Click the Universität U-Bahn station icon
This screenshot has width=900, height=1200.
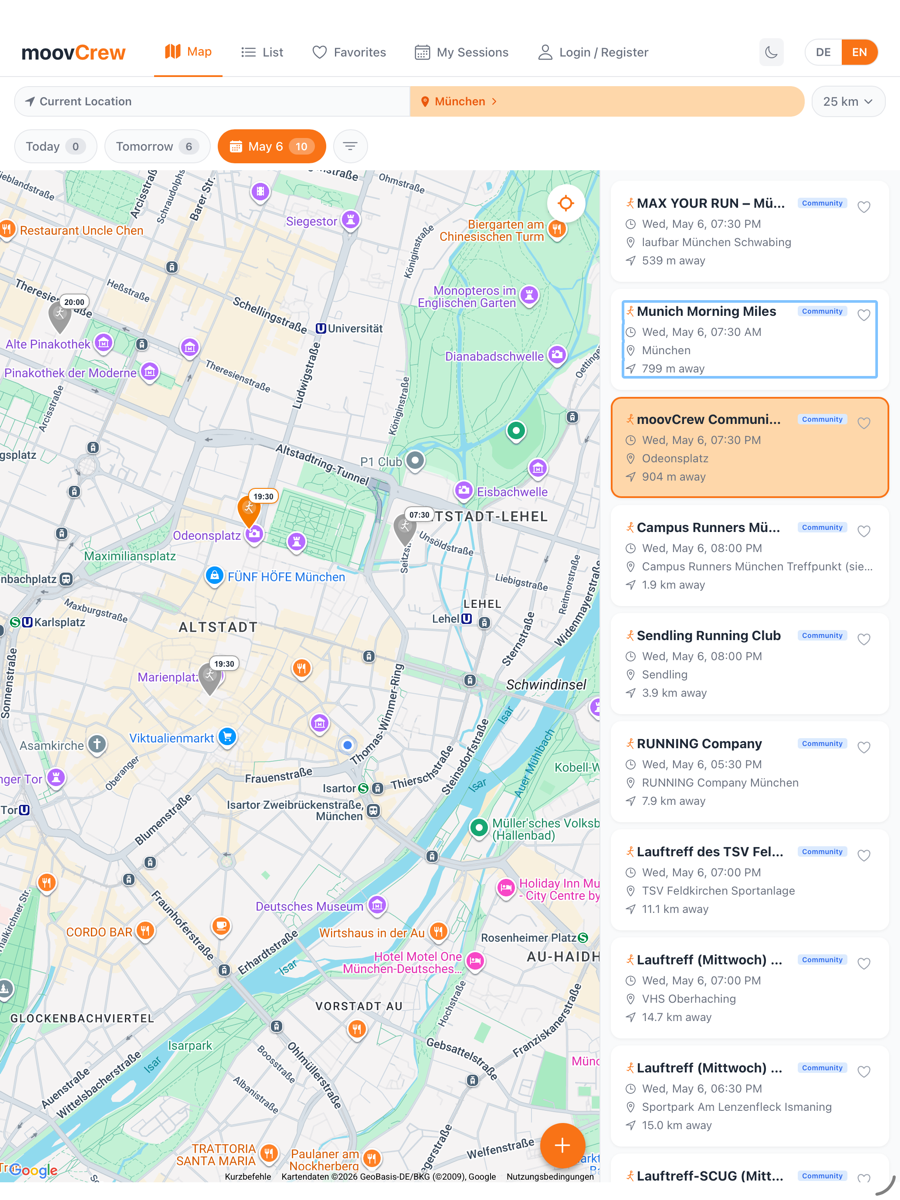[321, 328]
